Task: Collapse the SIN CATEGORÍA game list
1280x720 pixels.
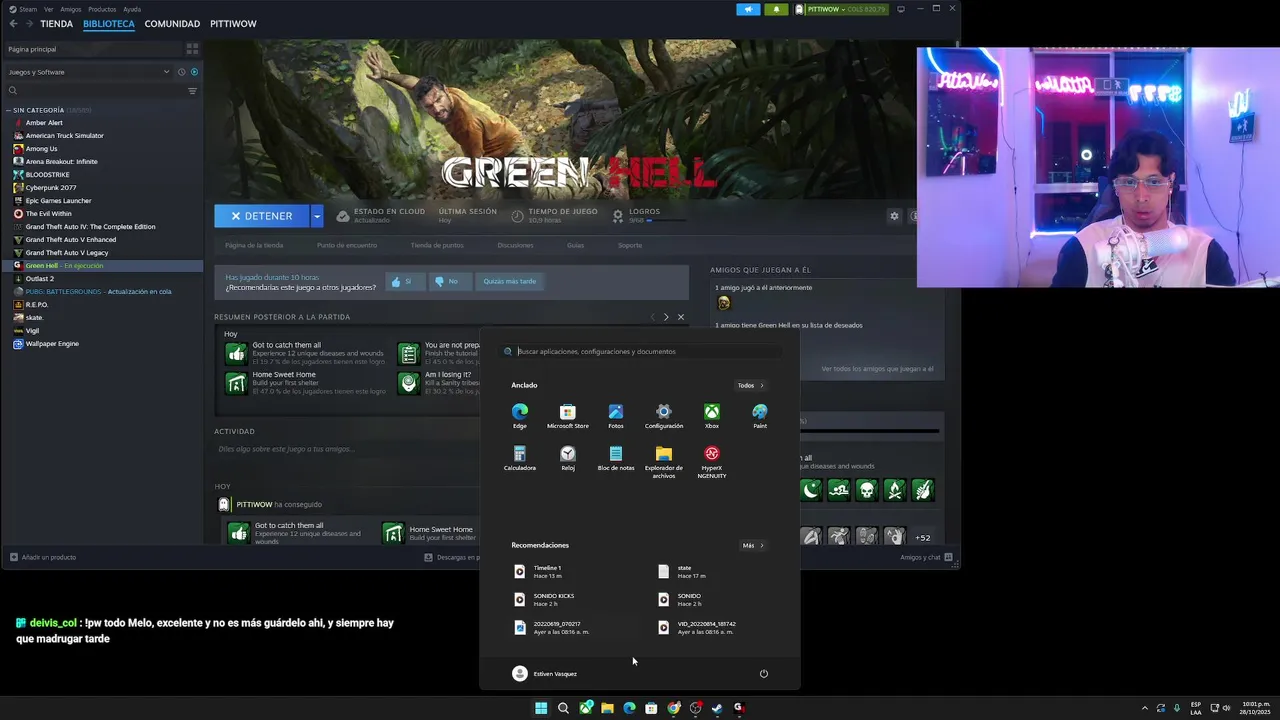Action: coord(9,110)
